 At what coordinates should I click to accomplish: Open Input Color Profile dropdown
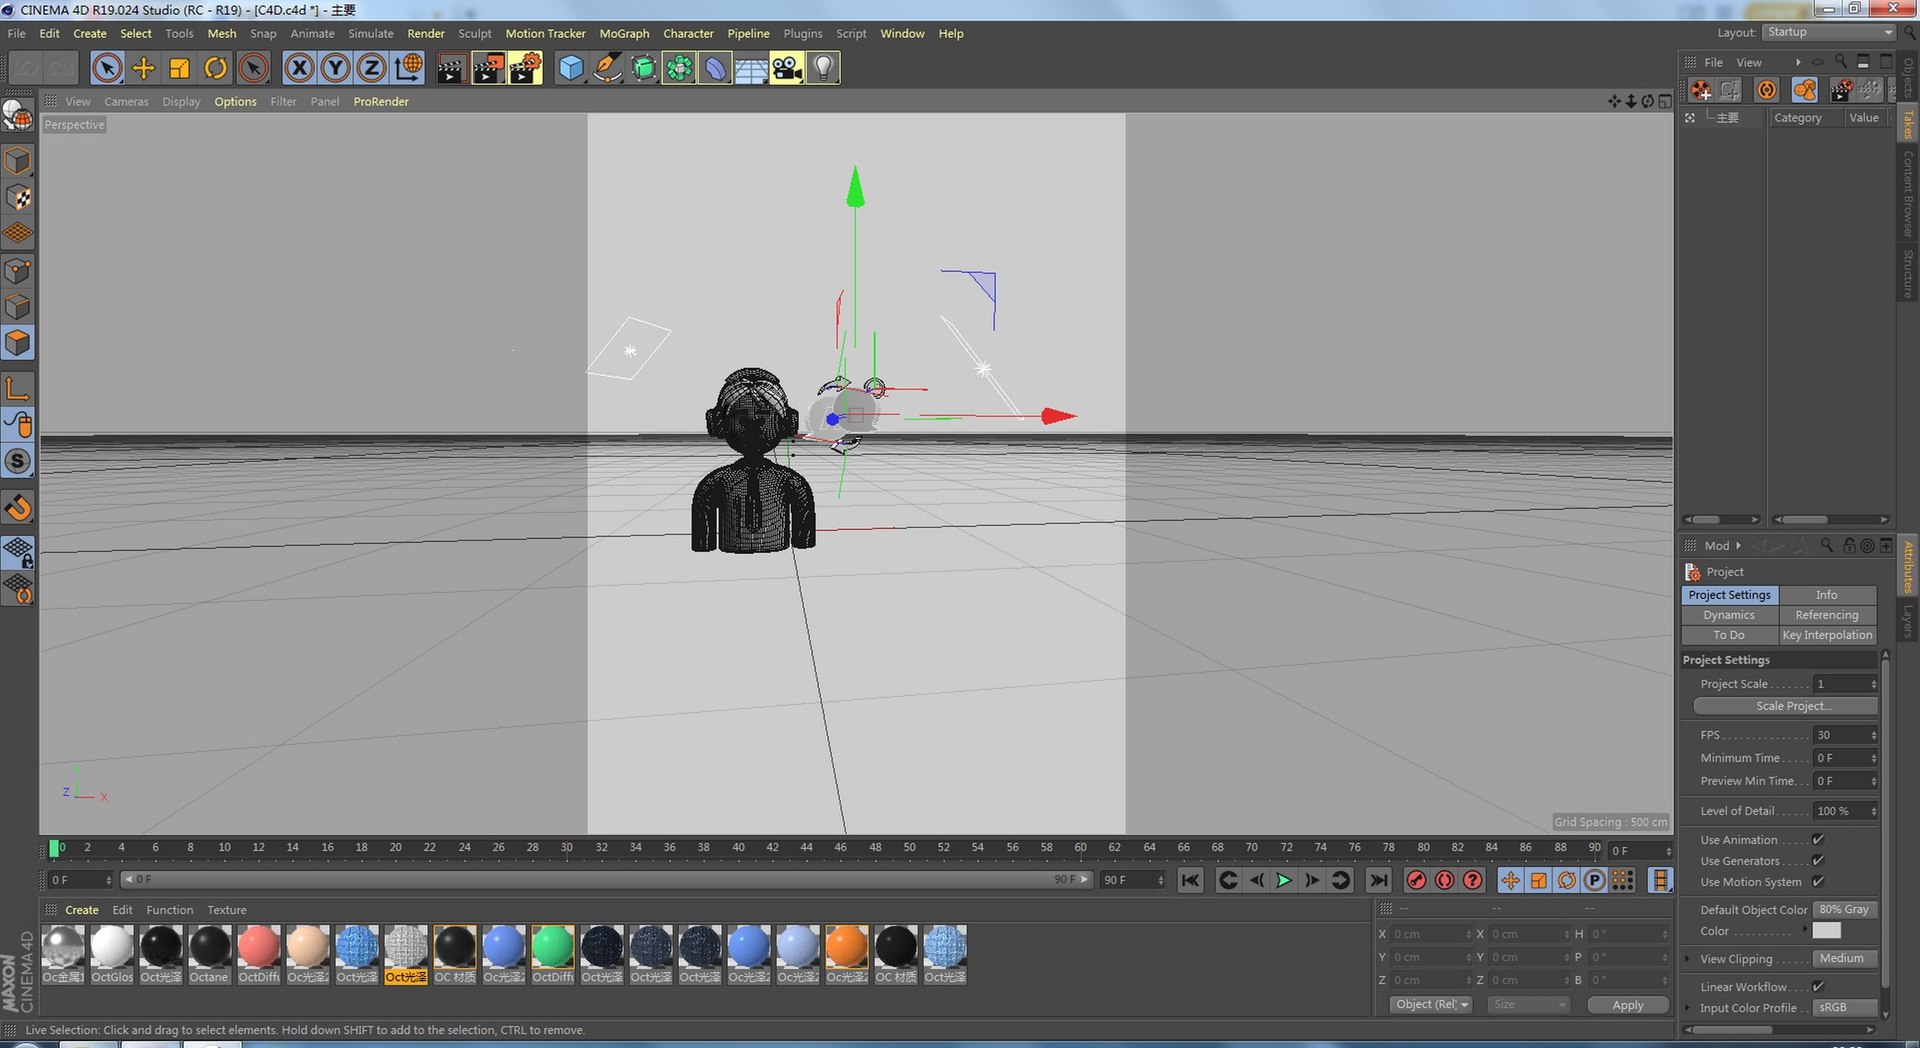[1845, 1008]
